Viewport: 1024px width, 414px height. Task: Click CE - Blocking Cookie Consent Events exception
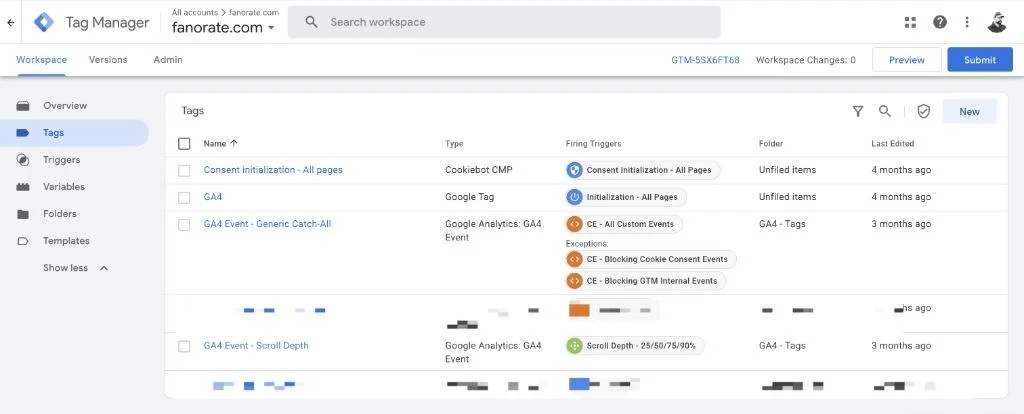point(650,259)
